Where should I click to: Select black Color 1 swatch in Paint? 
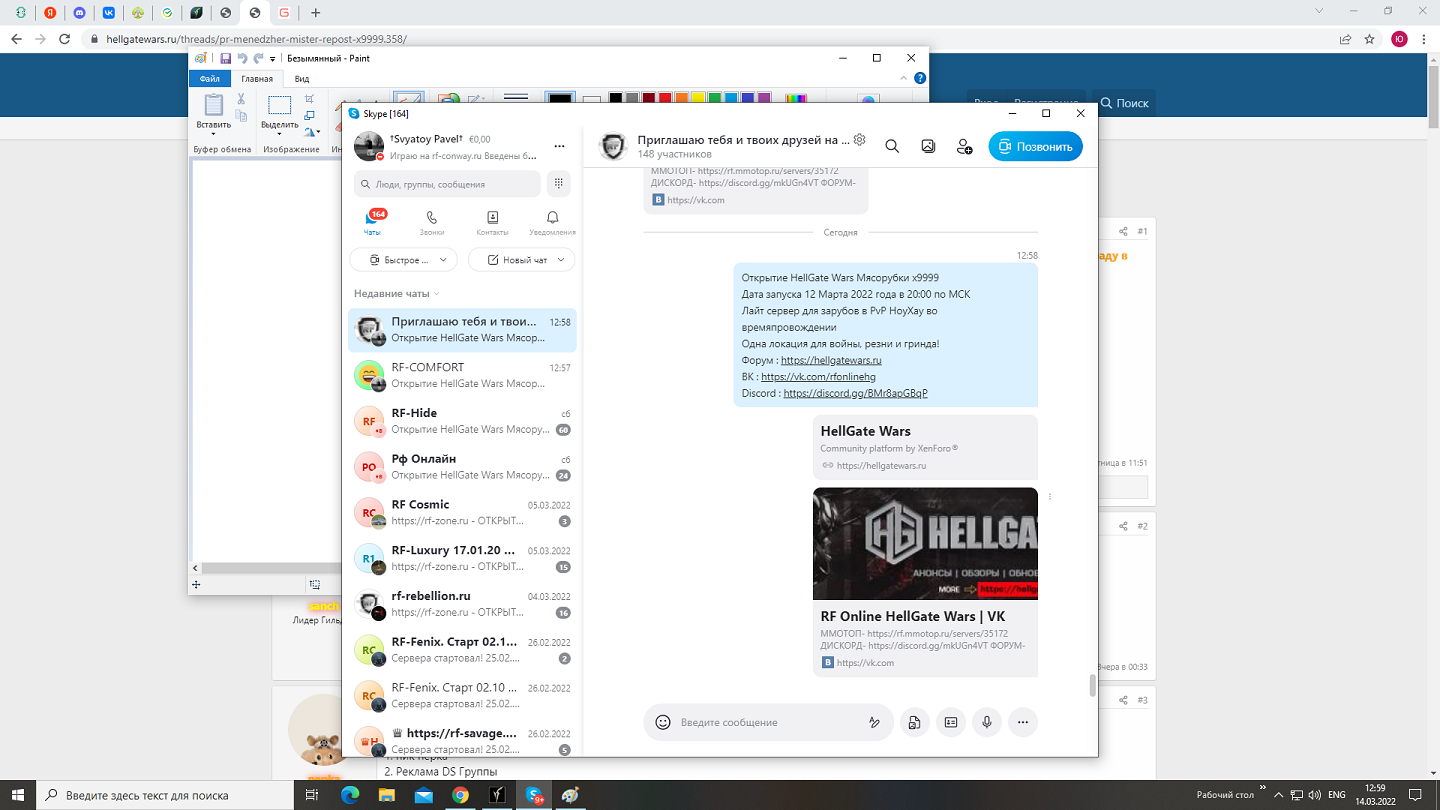click(x=560, y=99)
